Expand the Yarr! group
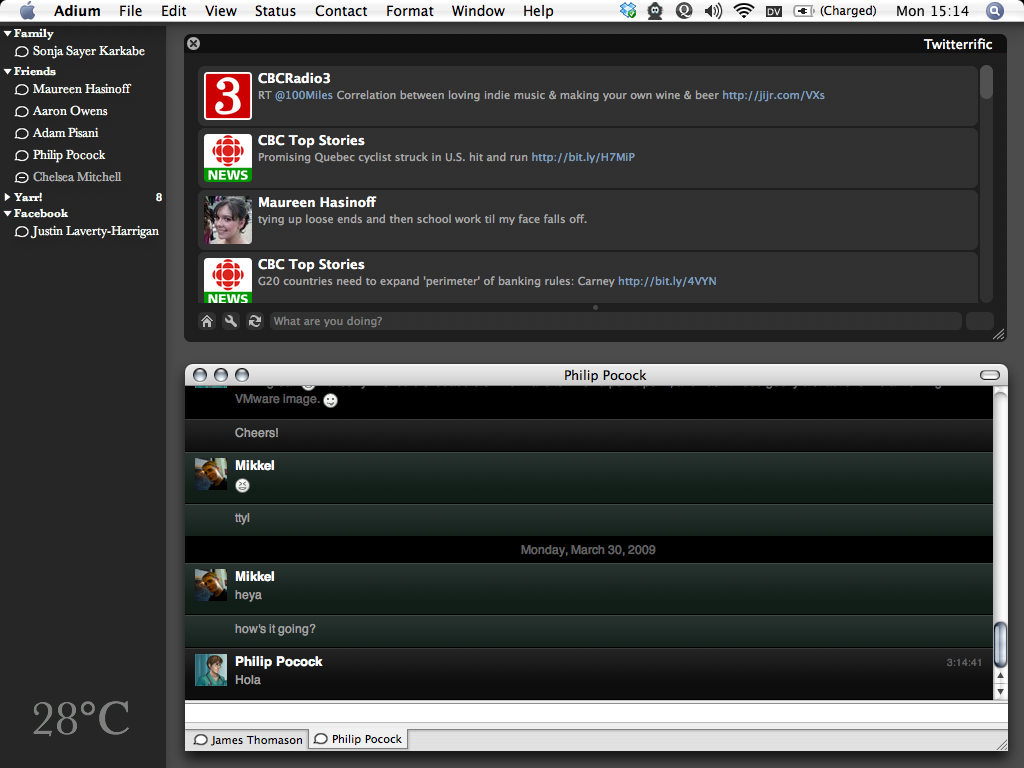1024x768 pixels. [7, 197]
